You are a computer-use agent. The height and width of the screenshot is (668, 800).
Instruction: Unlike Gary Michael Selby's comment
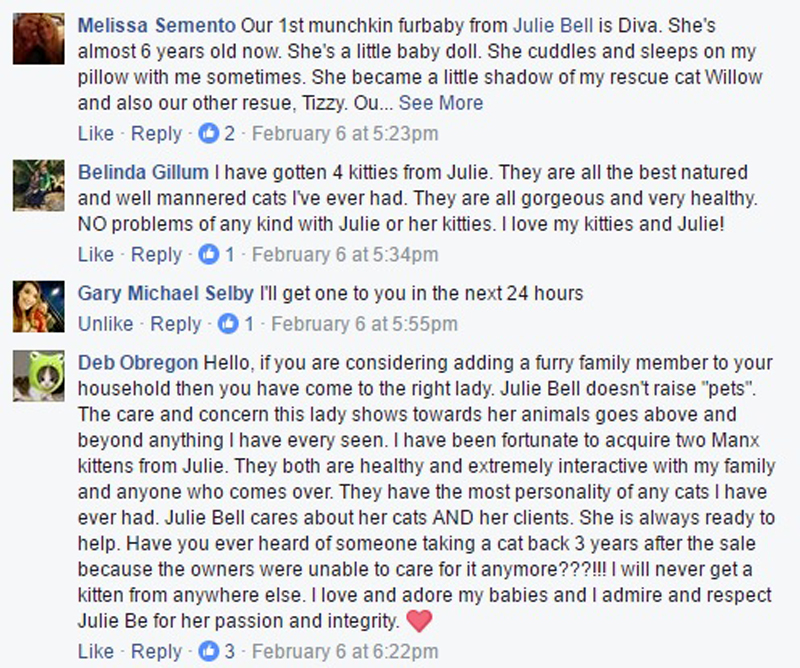[x=105, y=323]
